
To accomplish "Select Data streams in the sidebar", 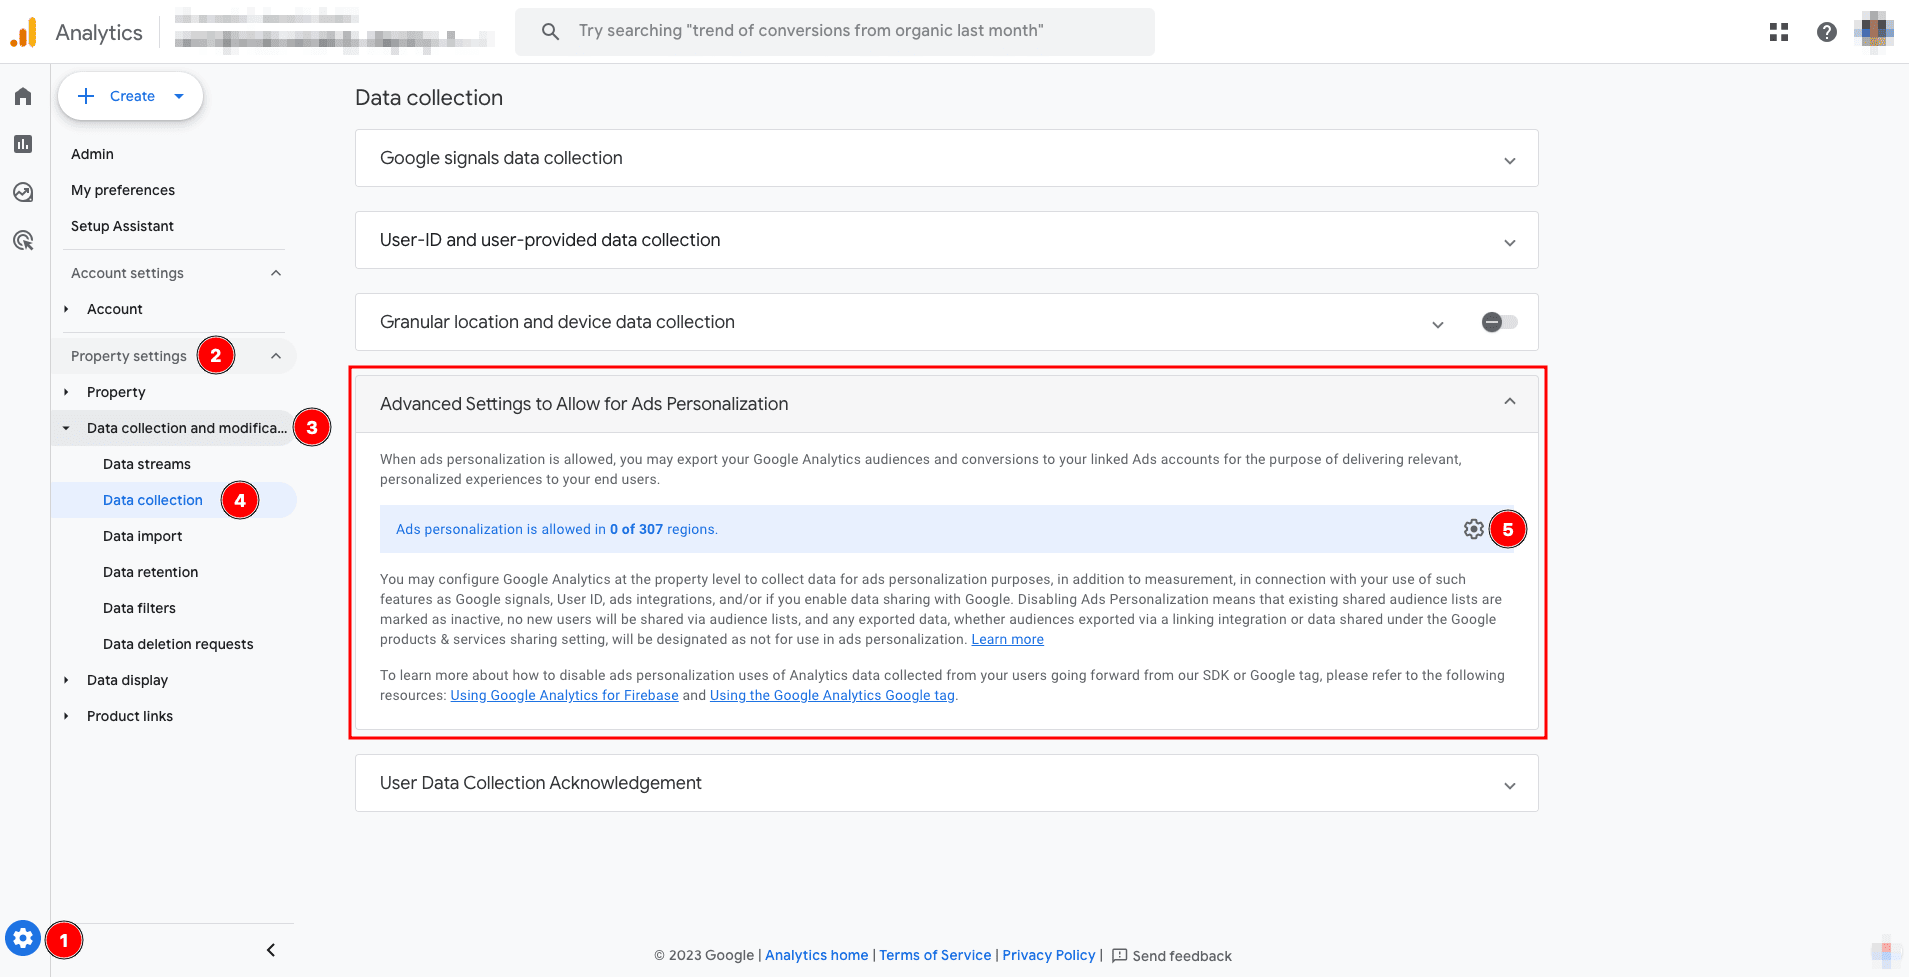I will (x=147, y=464).
